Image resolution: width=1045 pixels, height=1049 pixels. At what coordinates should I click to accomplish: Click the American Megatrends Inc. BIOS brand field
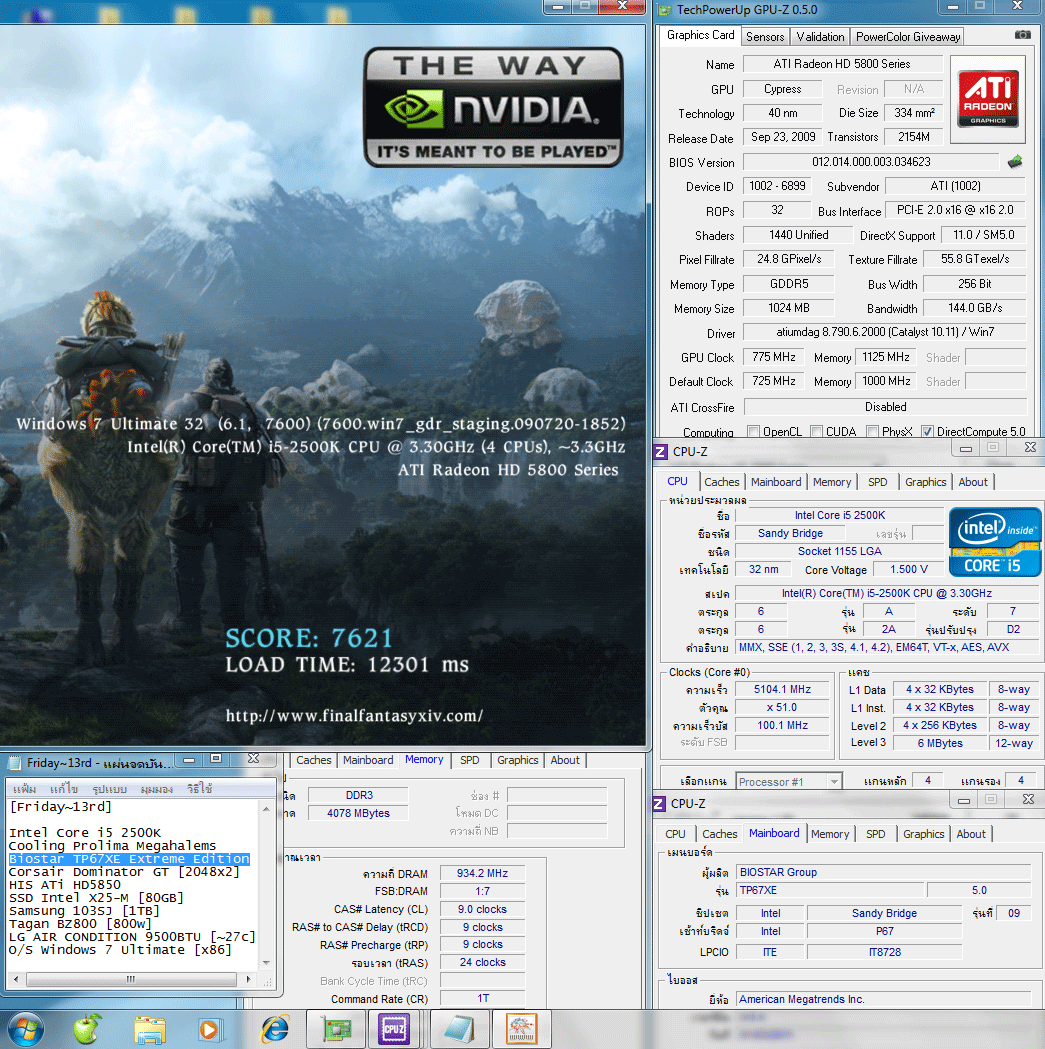click(883, 999)
